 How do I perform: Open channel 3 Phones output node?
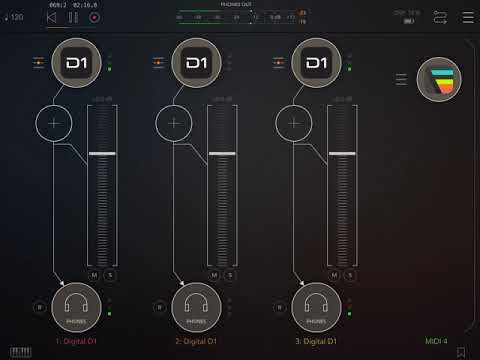(316, 307)
